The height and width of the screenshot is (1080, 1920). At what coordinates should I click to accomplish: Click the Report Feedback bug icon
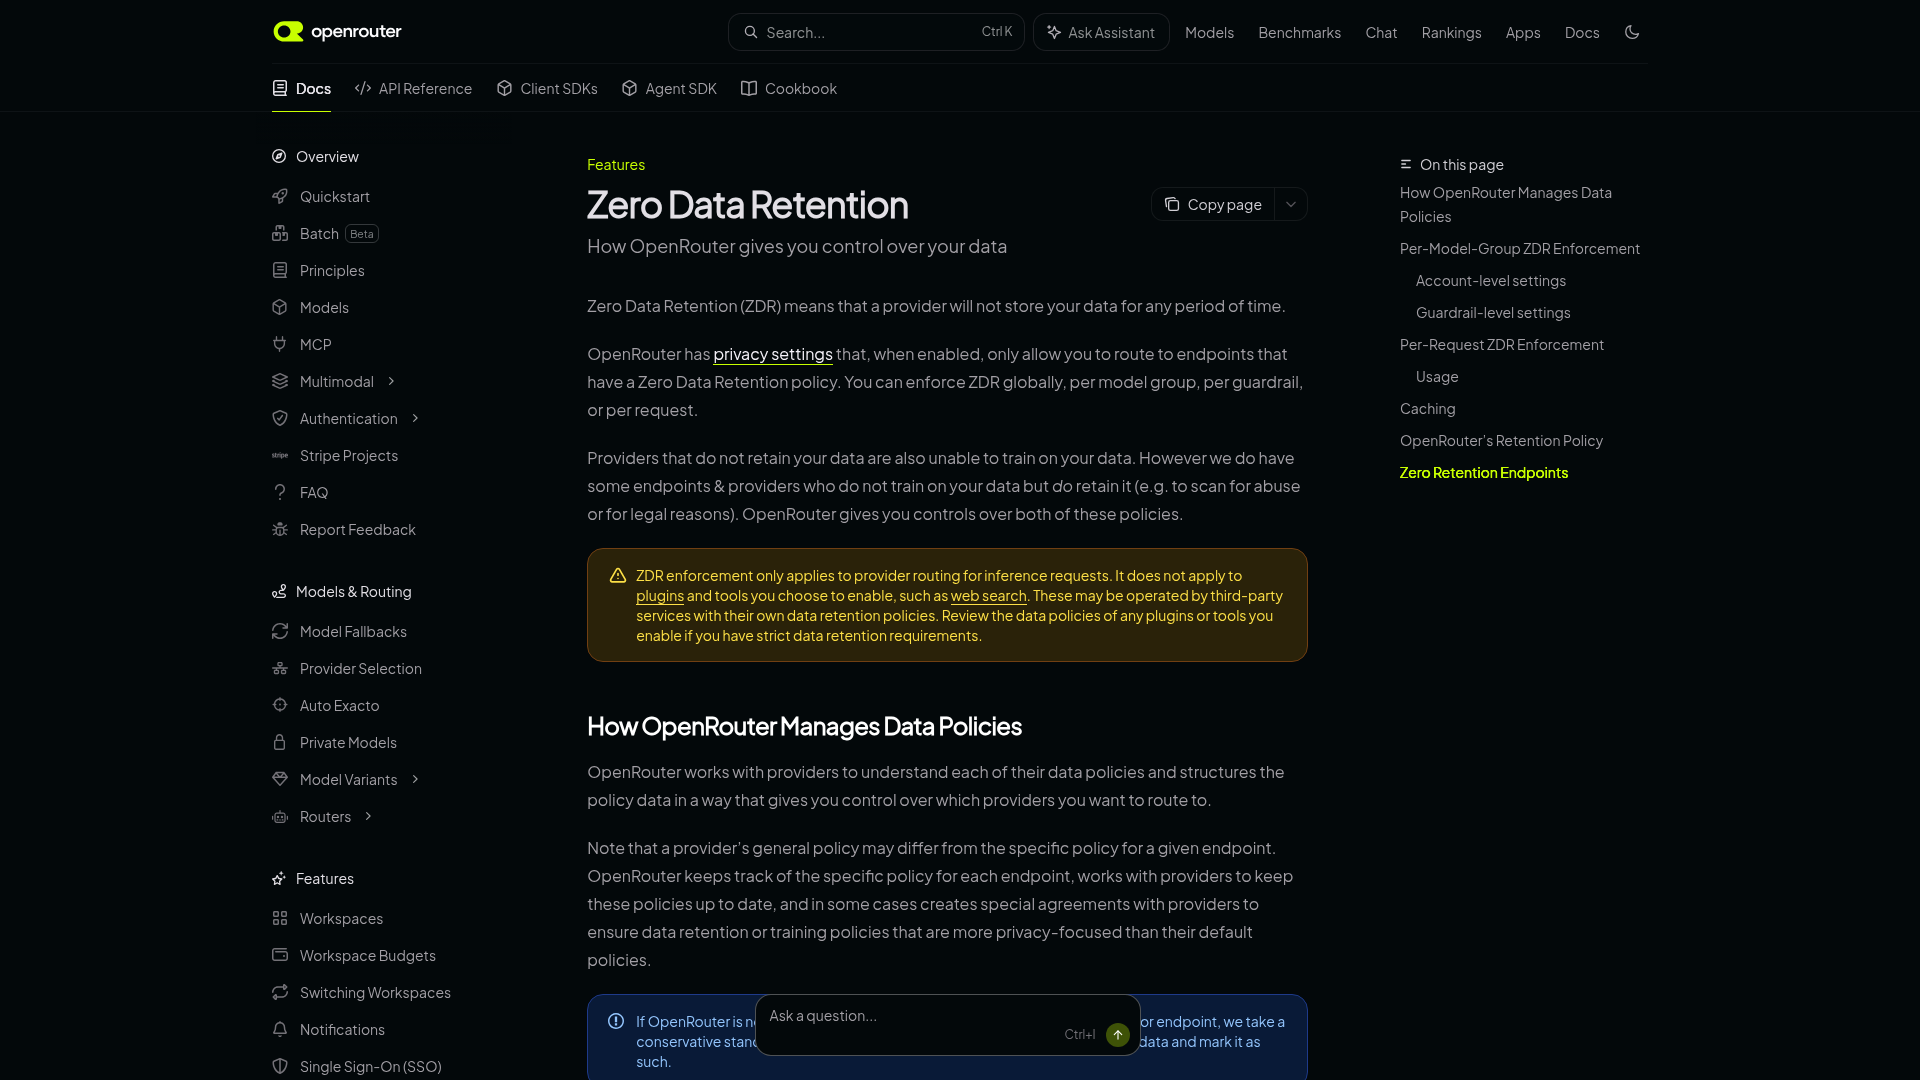[x=280, y=529]
